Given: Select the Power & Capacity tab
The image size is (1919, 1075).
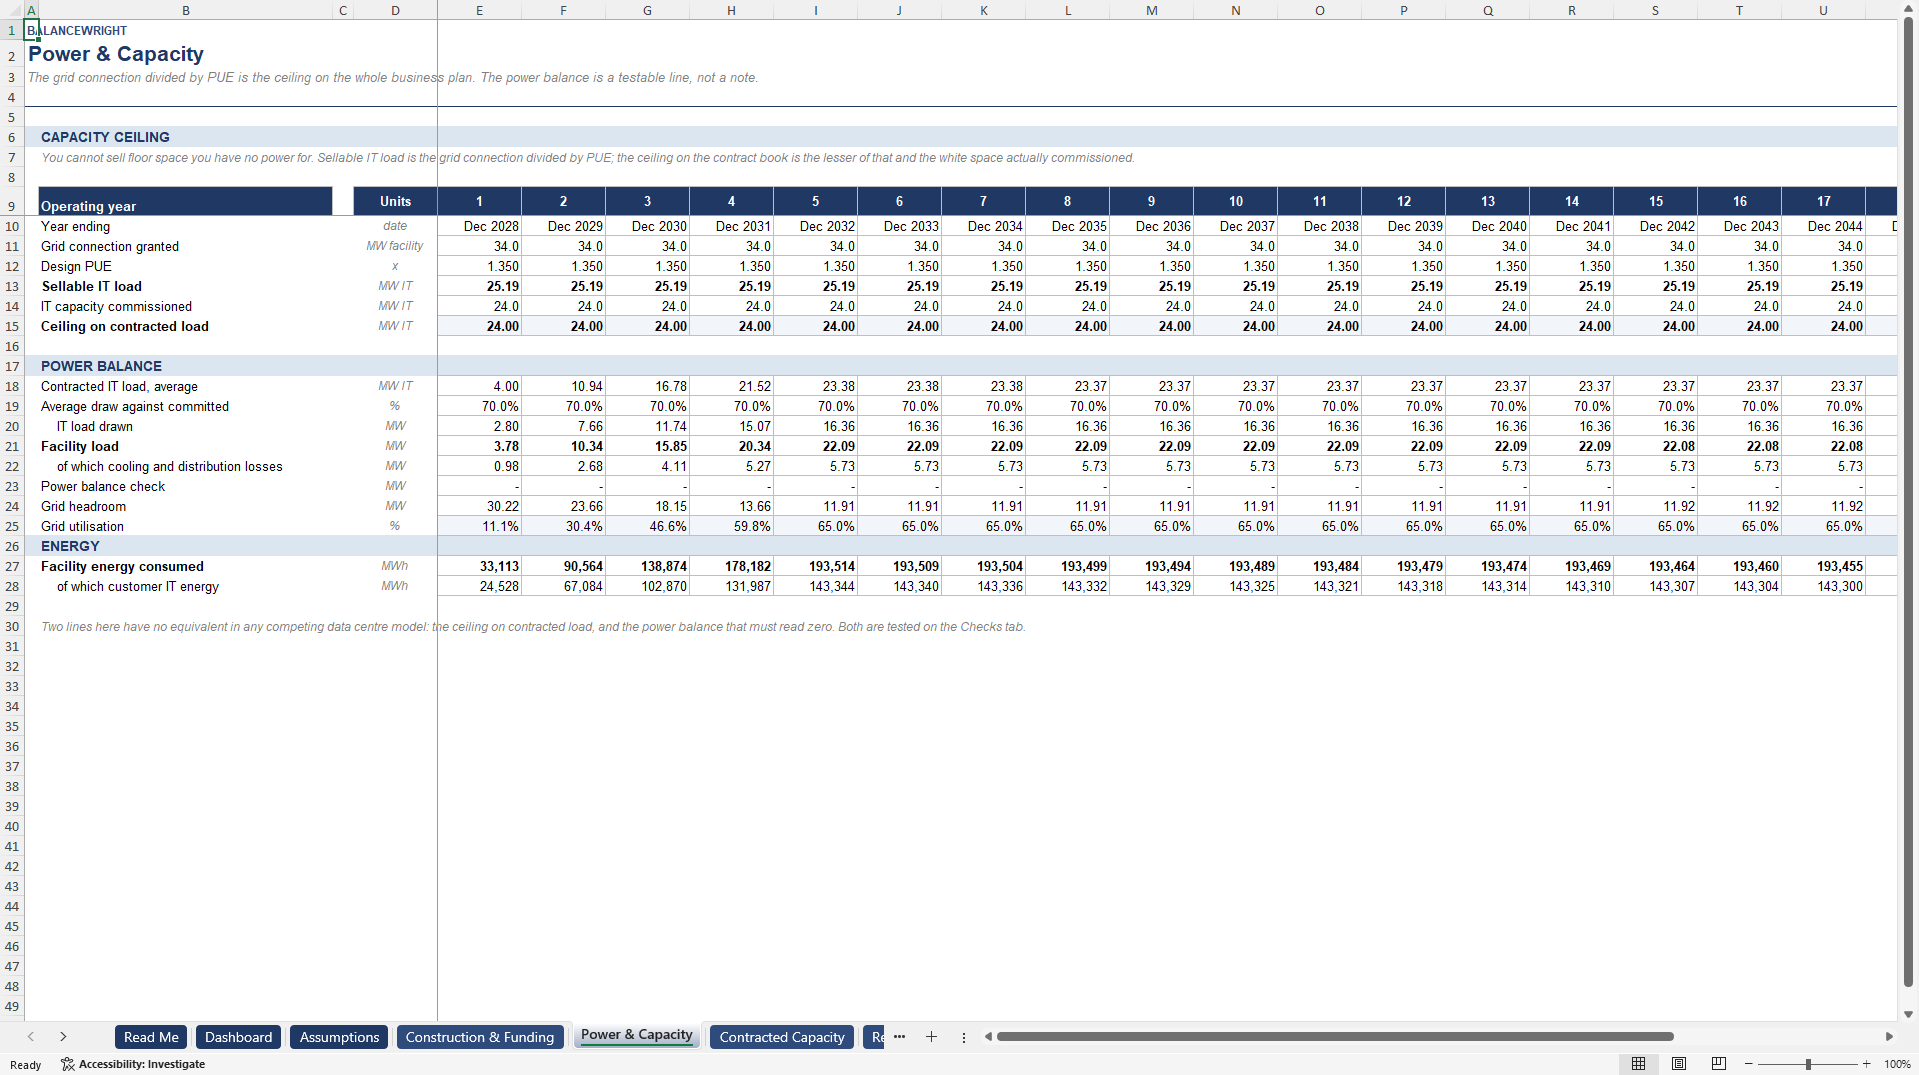Looking at the screenshot, I should pyautogui.click(x=637, y=1035).
